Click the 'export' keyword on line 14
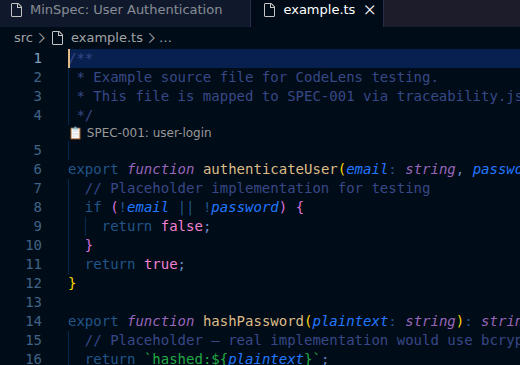 click(x=93, y=321)
